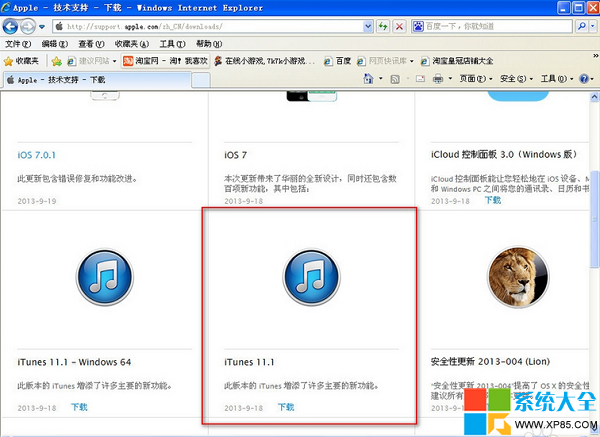Click the vertical scrollbar thumb
The height and width of the screenshot is (437, 600).
click(595, 219)
